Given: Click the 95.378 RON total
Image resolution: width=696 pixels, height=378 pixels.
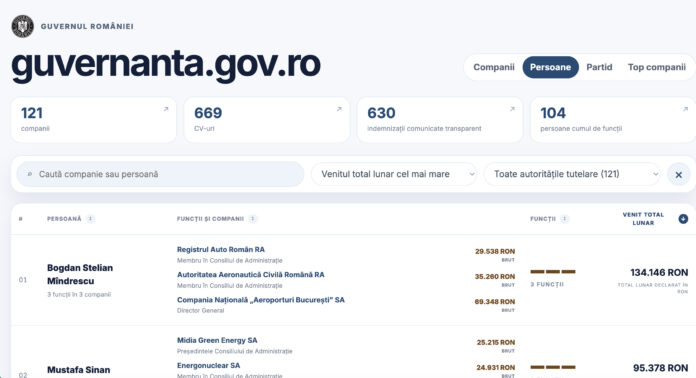Looking at the screenshot, I should [x=660, y=368].
